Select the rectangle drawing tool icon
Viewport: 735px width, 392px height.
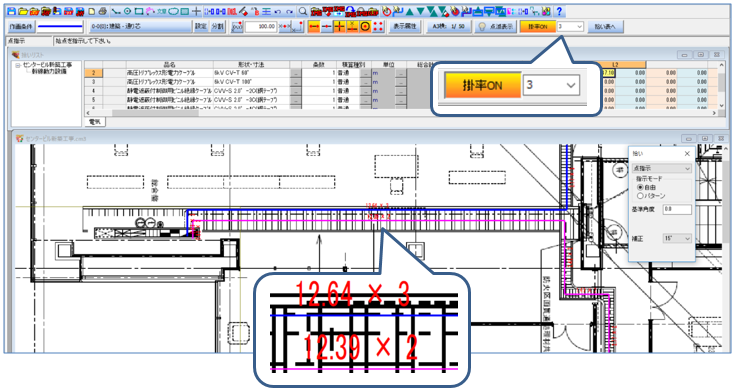[139, 11]
